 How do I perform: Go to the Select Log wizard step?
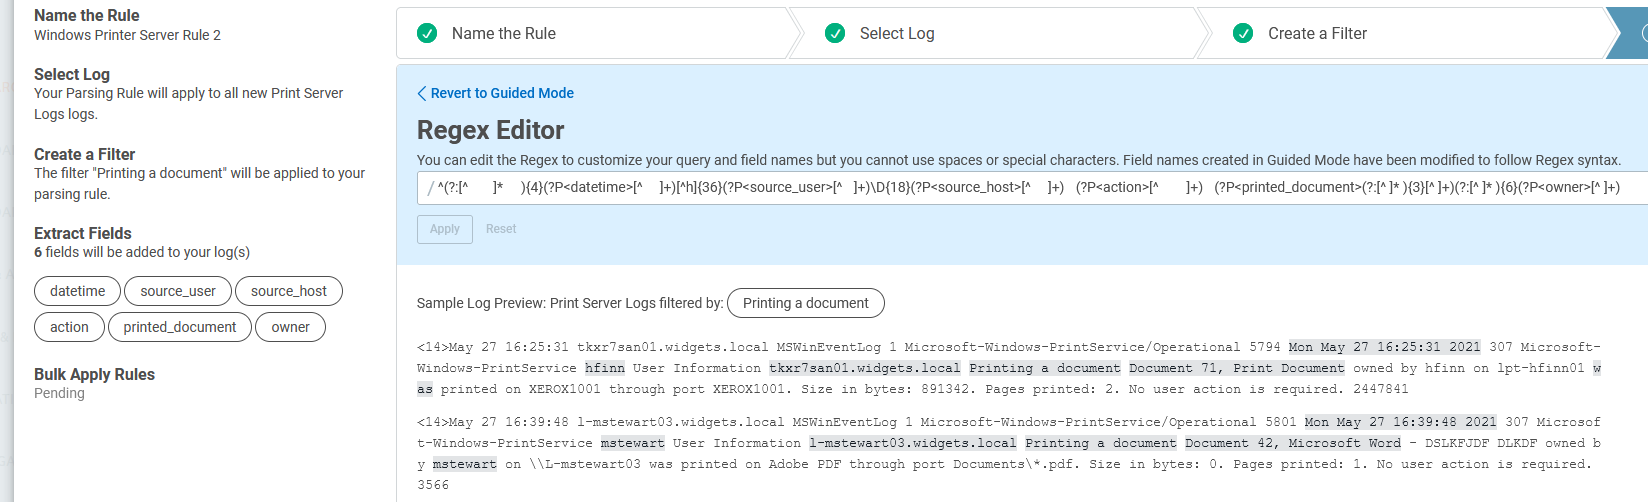(897, 34)
